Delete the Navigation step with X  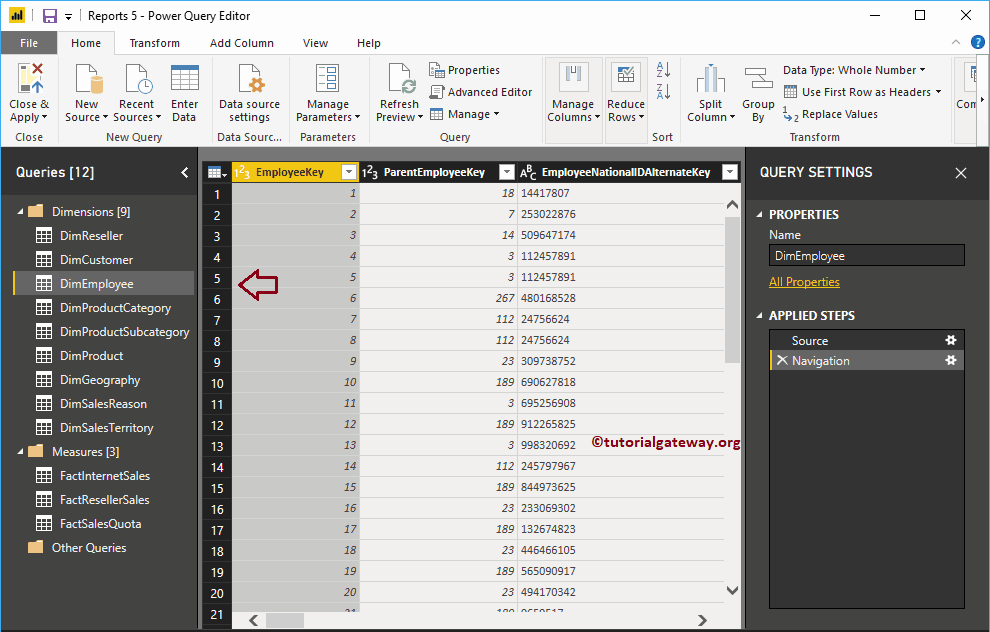click(x=782, y=361)
